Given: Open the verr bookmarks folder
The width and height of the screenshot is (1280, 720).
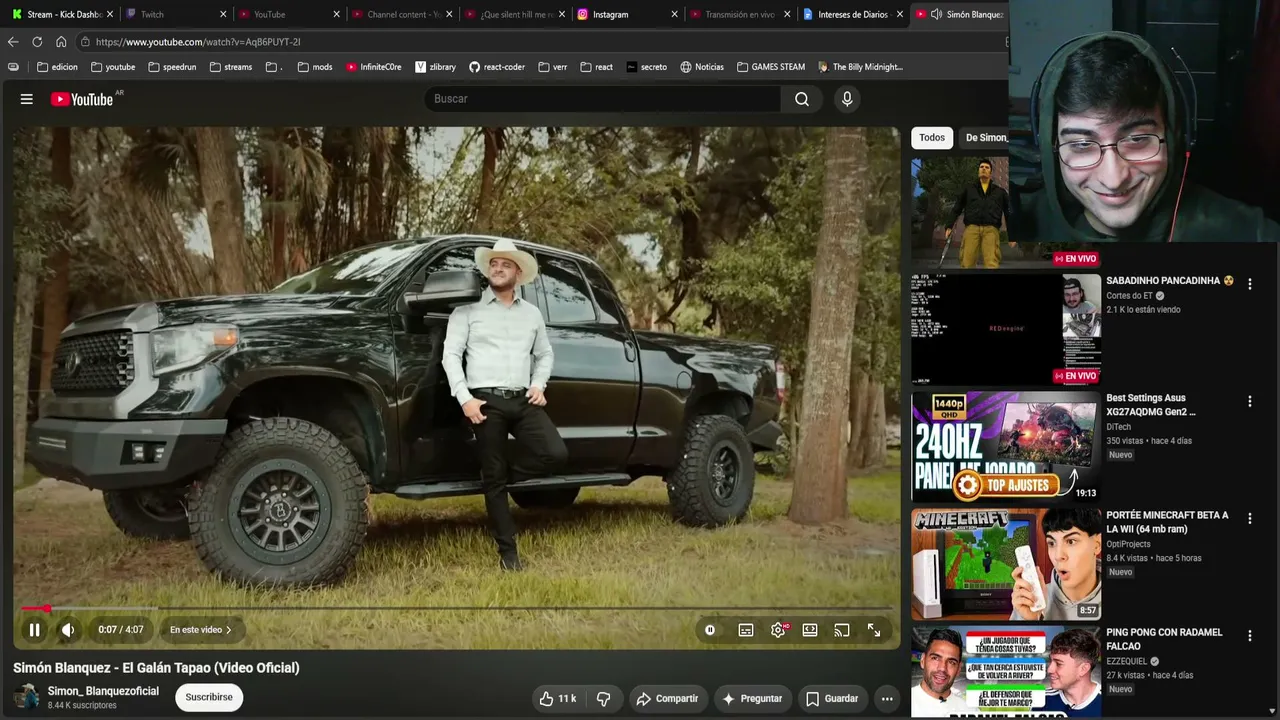Looking at the screenshot, I should (x=553, y=67).
